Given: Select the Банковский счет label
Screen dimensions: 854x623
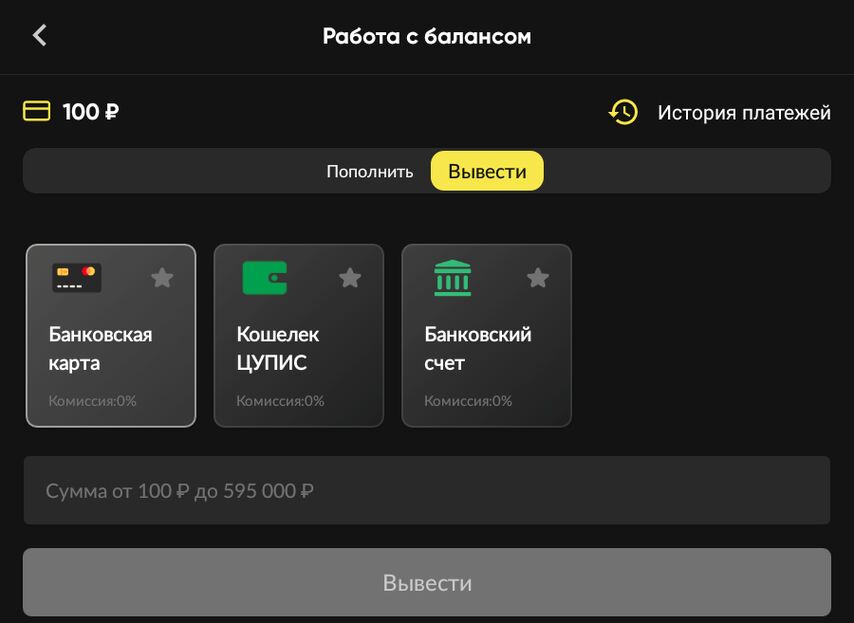Looking at the screenshot, I should tap(477, 348).
